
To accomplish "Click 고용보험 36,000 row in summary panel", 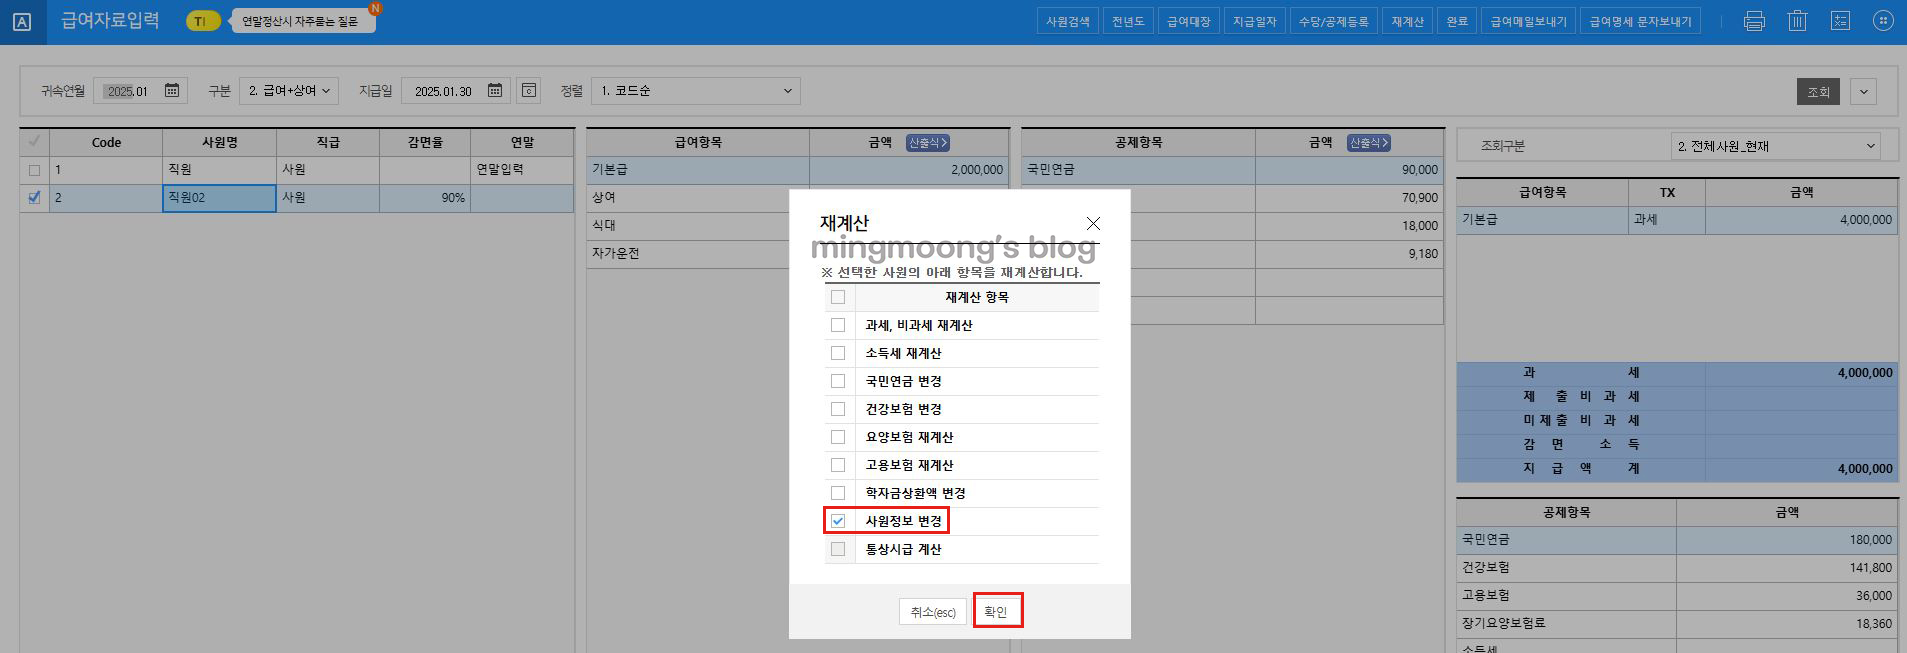I will pyautogui.click(x=1677, y=596).
